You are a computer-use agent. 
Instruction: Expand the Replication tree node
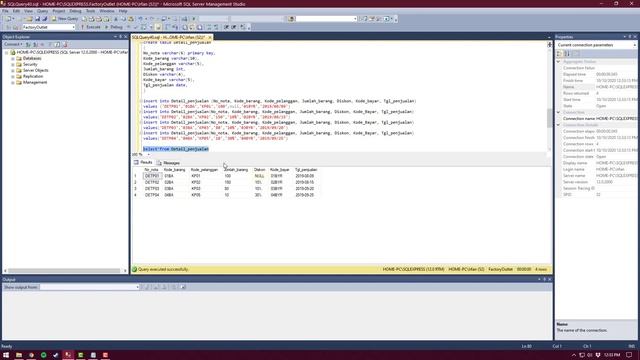click(x=13, y=76)
